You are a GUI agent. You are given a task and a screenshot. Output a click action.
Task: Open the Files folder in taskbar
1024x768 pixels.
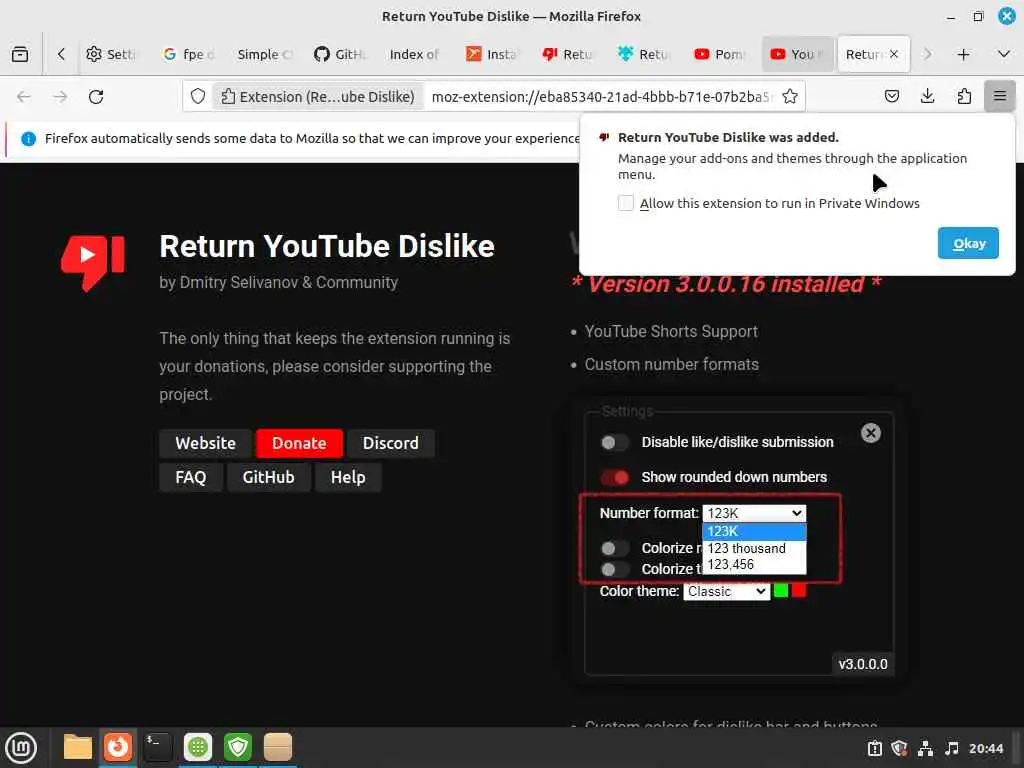coord(78,747)
